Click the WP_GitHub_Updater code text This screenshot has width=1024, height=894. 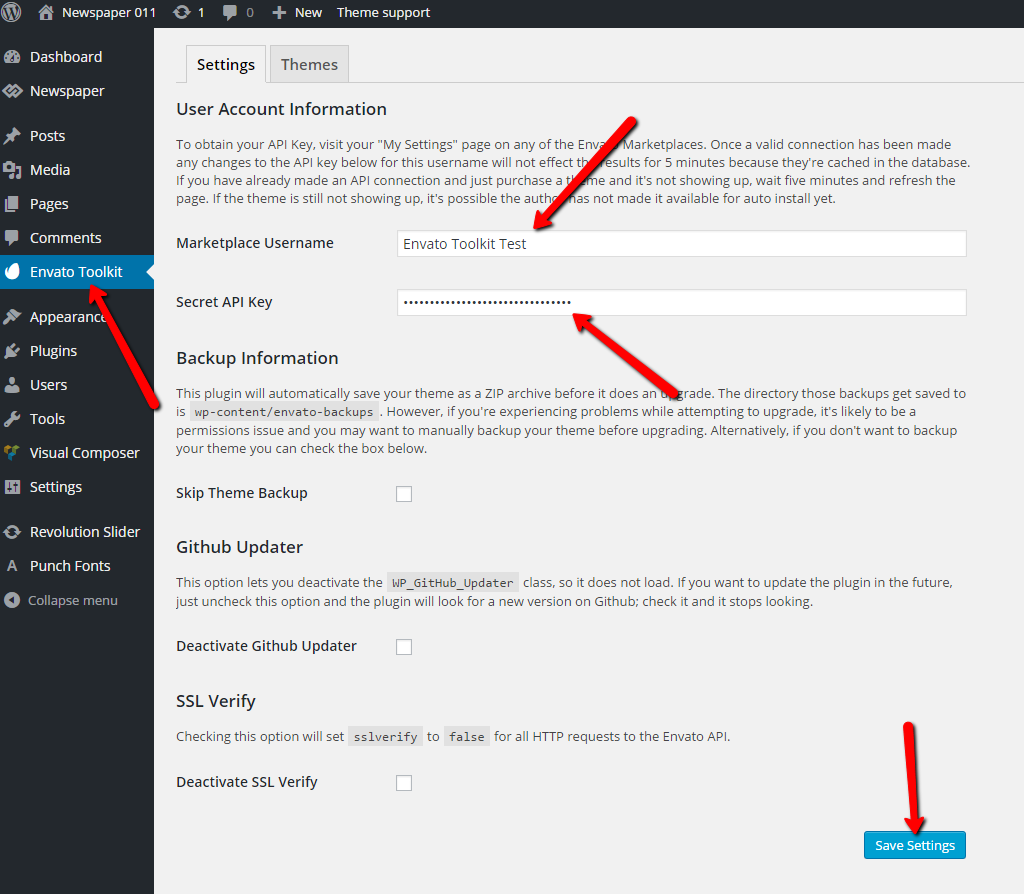pos(453,583)
